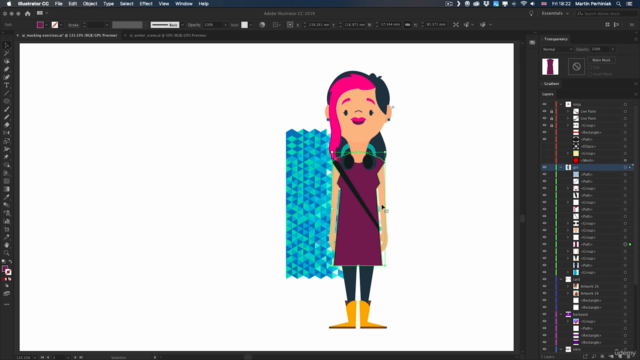Open the Discover lightbulb icon
The width and height of the screenshot is (640, 360).
(x=531, y=13)
